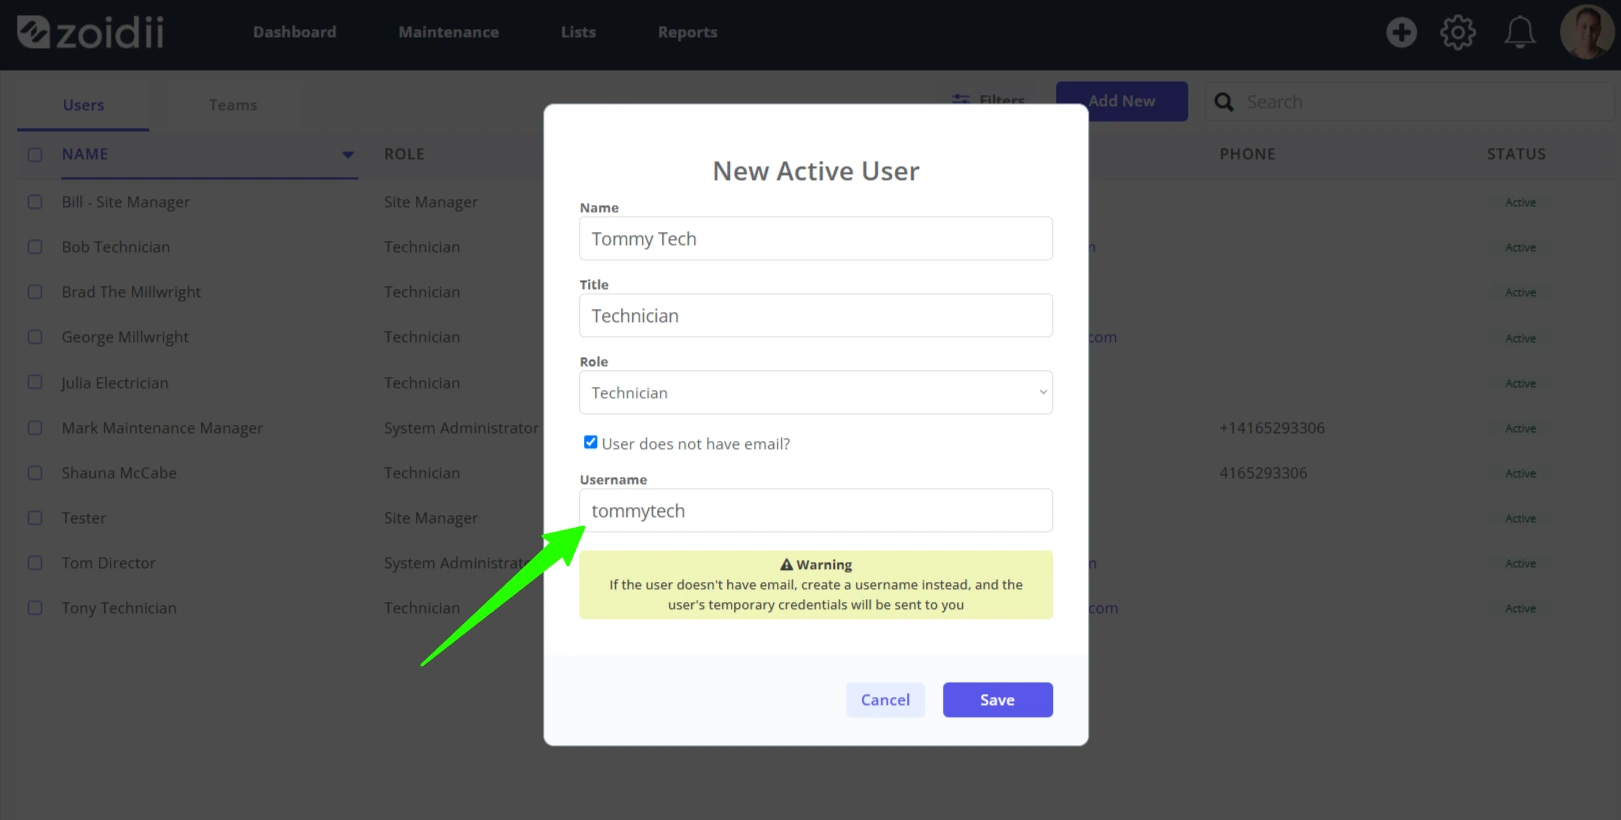Screen dimensions: 1621x820
Task: Click phone number 4165293306
Action: coord(1263,473)
